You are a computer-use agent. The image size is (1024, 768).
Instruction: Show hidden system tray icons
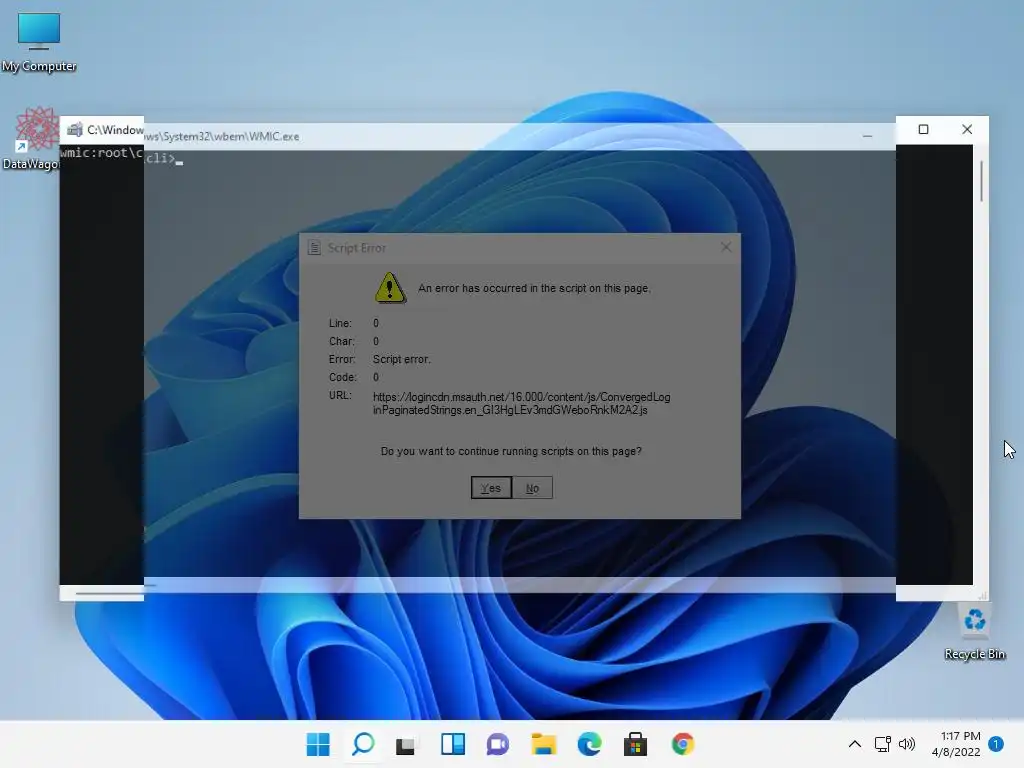854,744
